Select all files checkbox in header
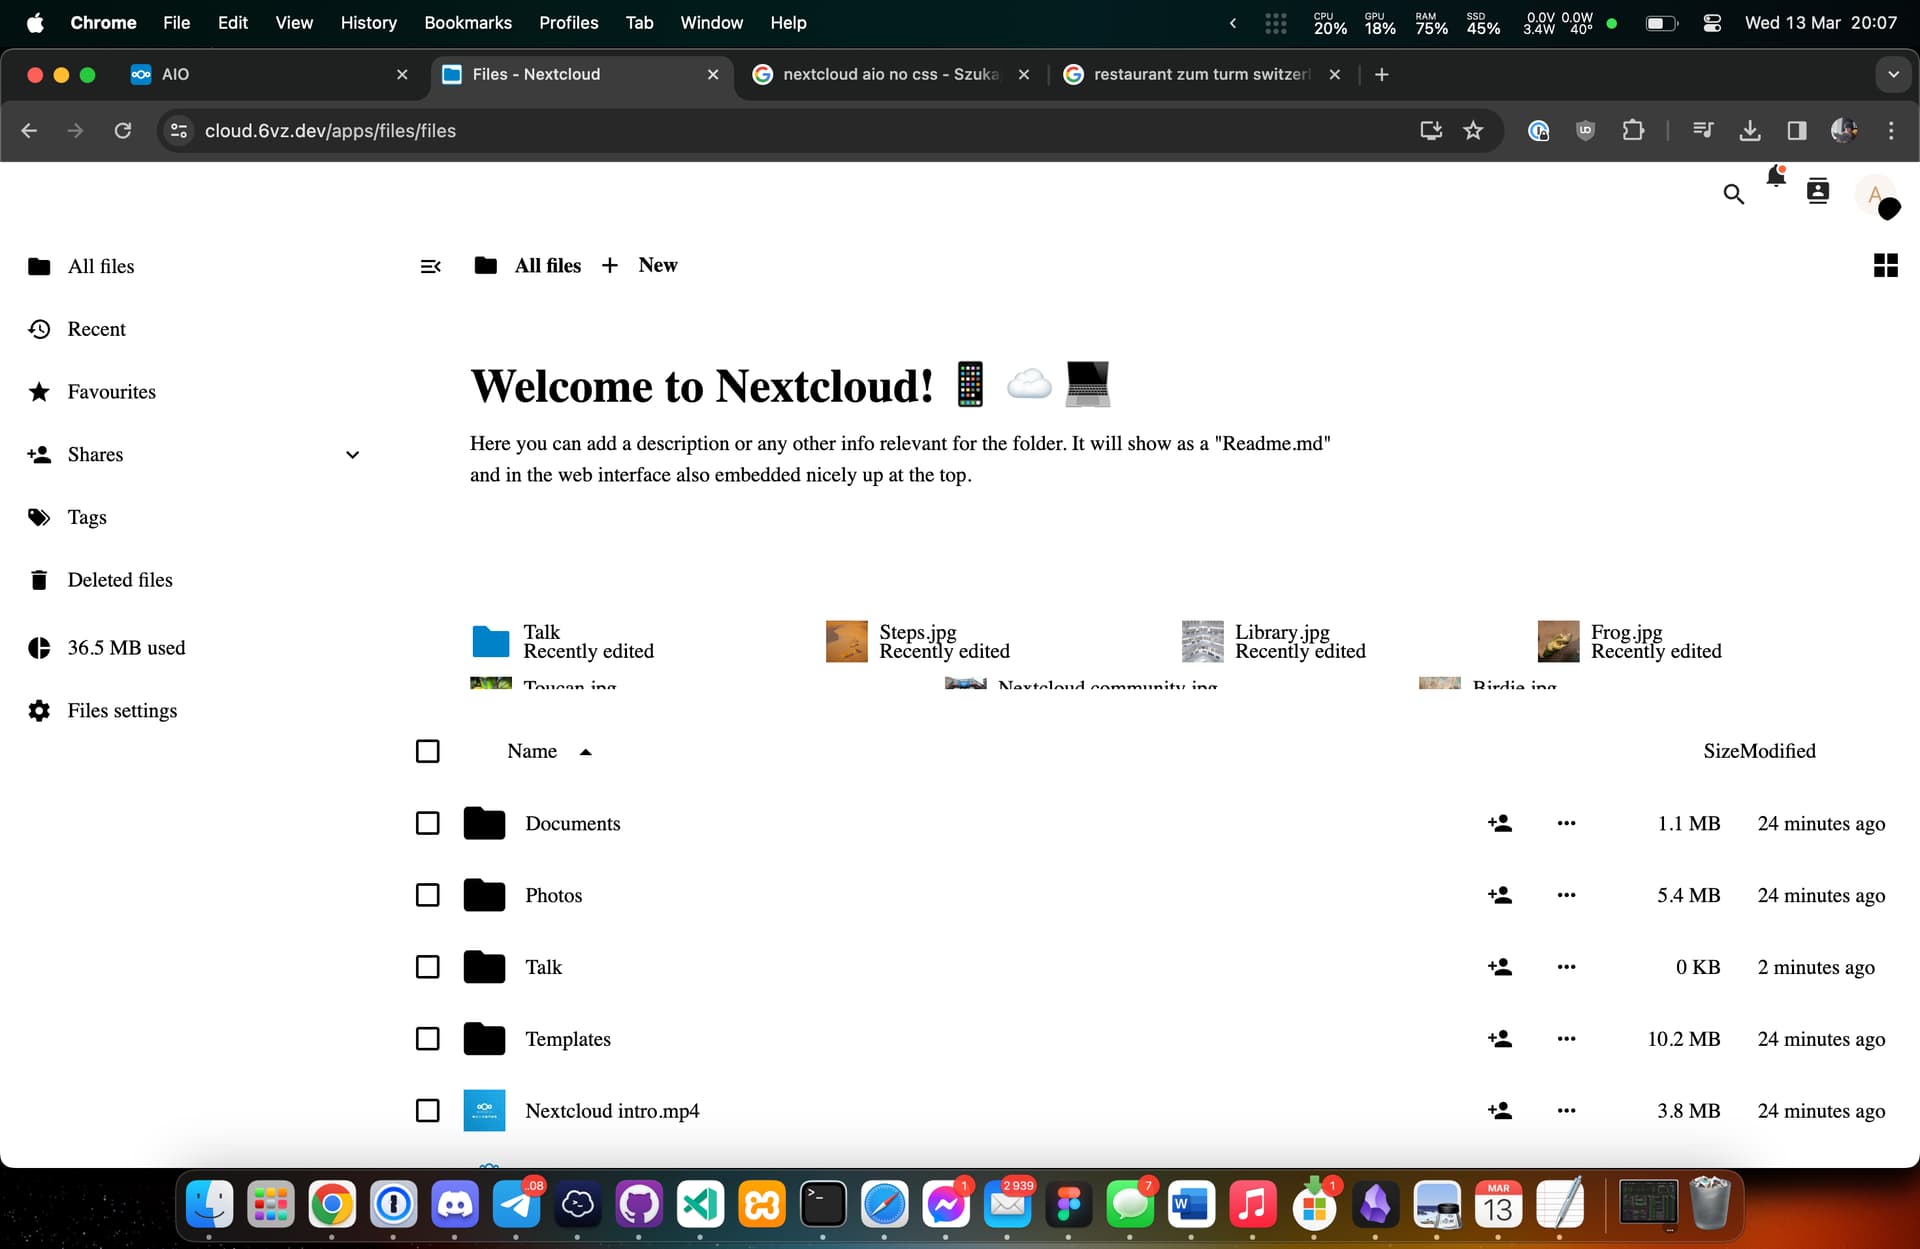1920x1249 pixels. (x=427, y=751)
